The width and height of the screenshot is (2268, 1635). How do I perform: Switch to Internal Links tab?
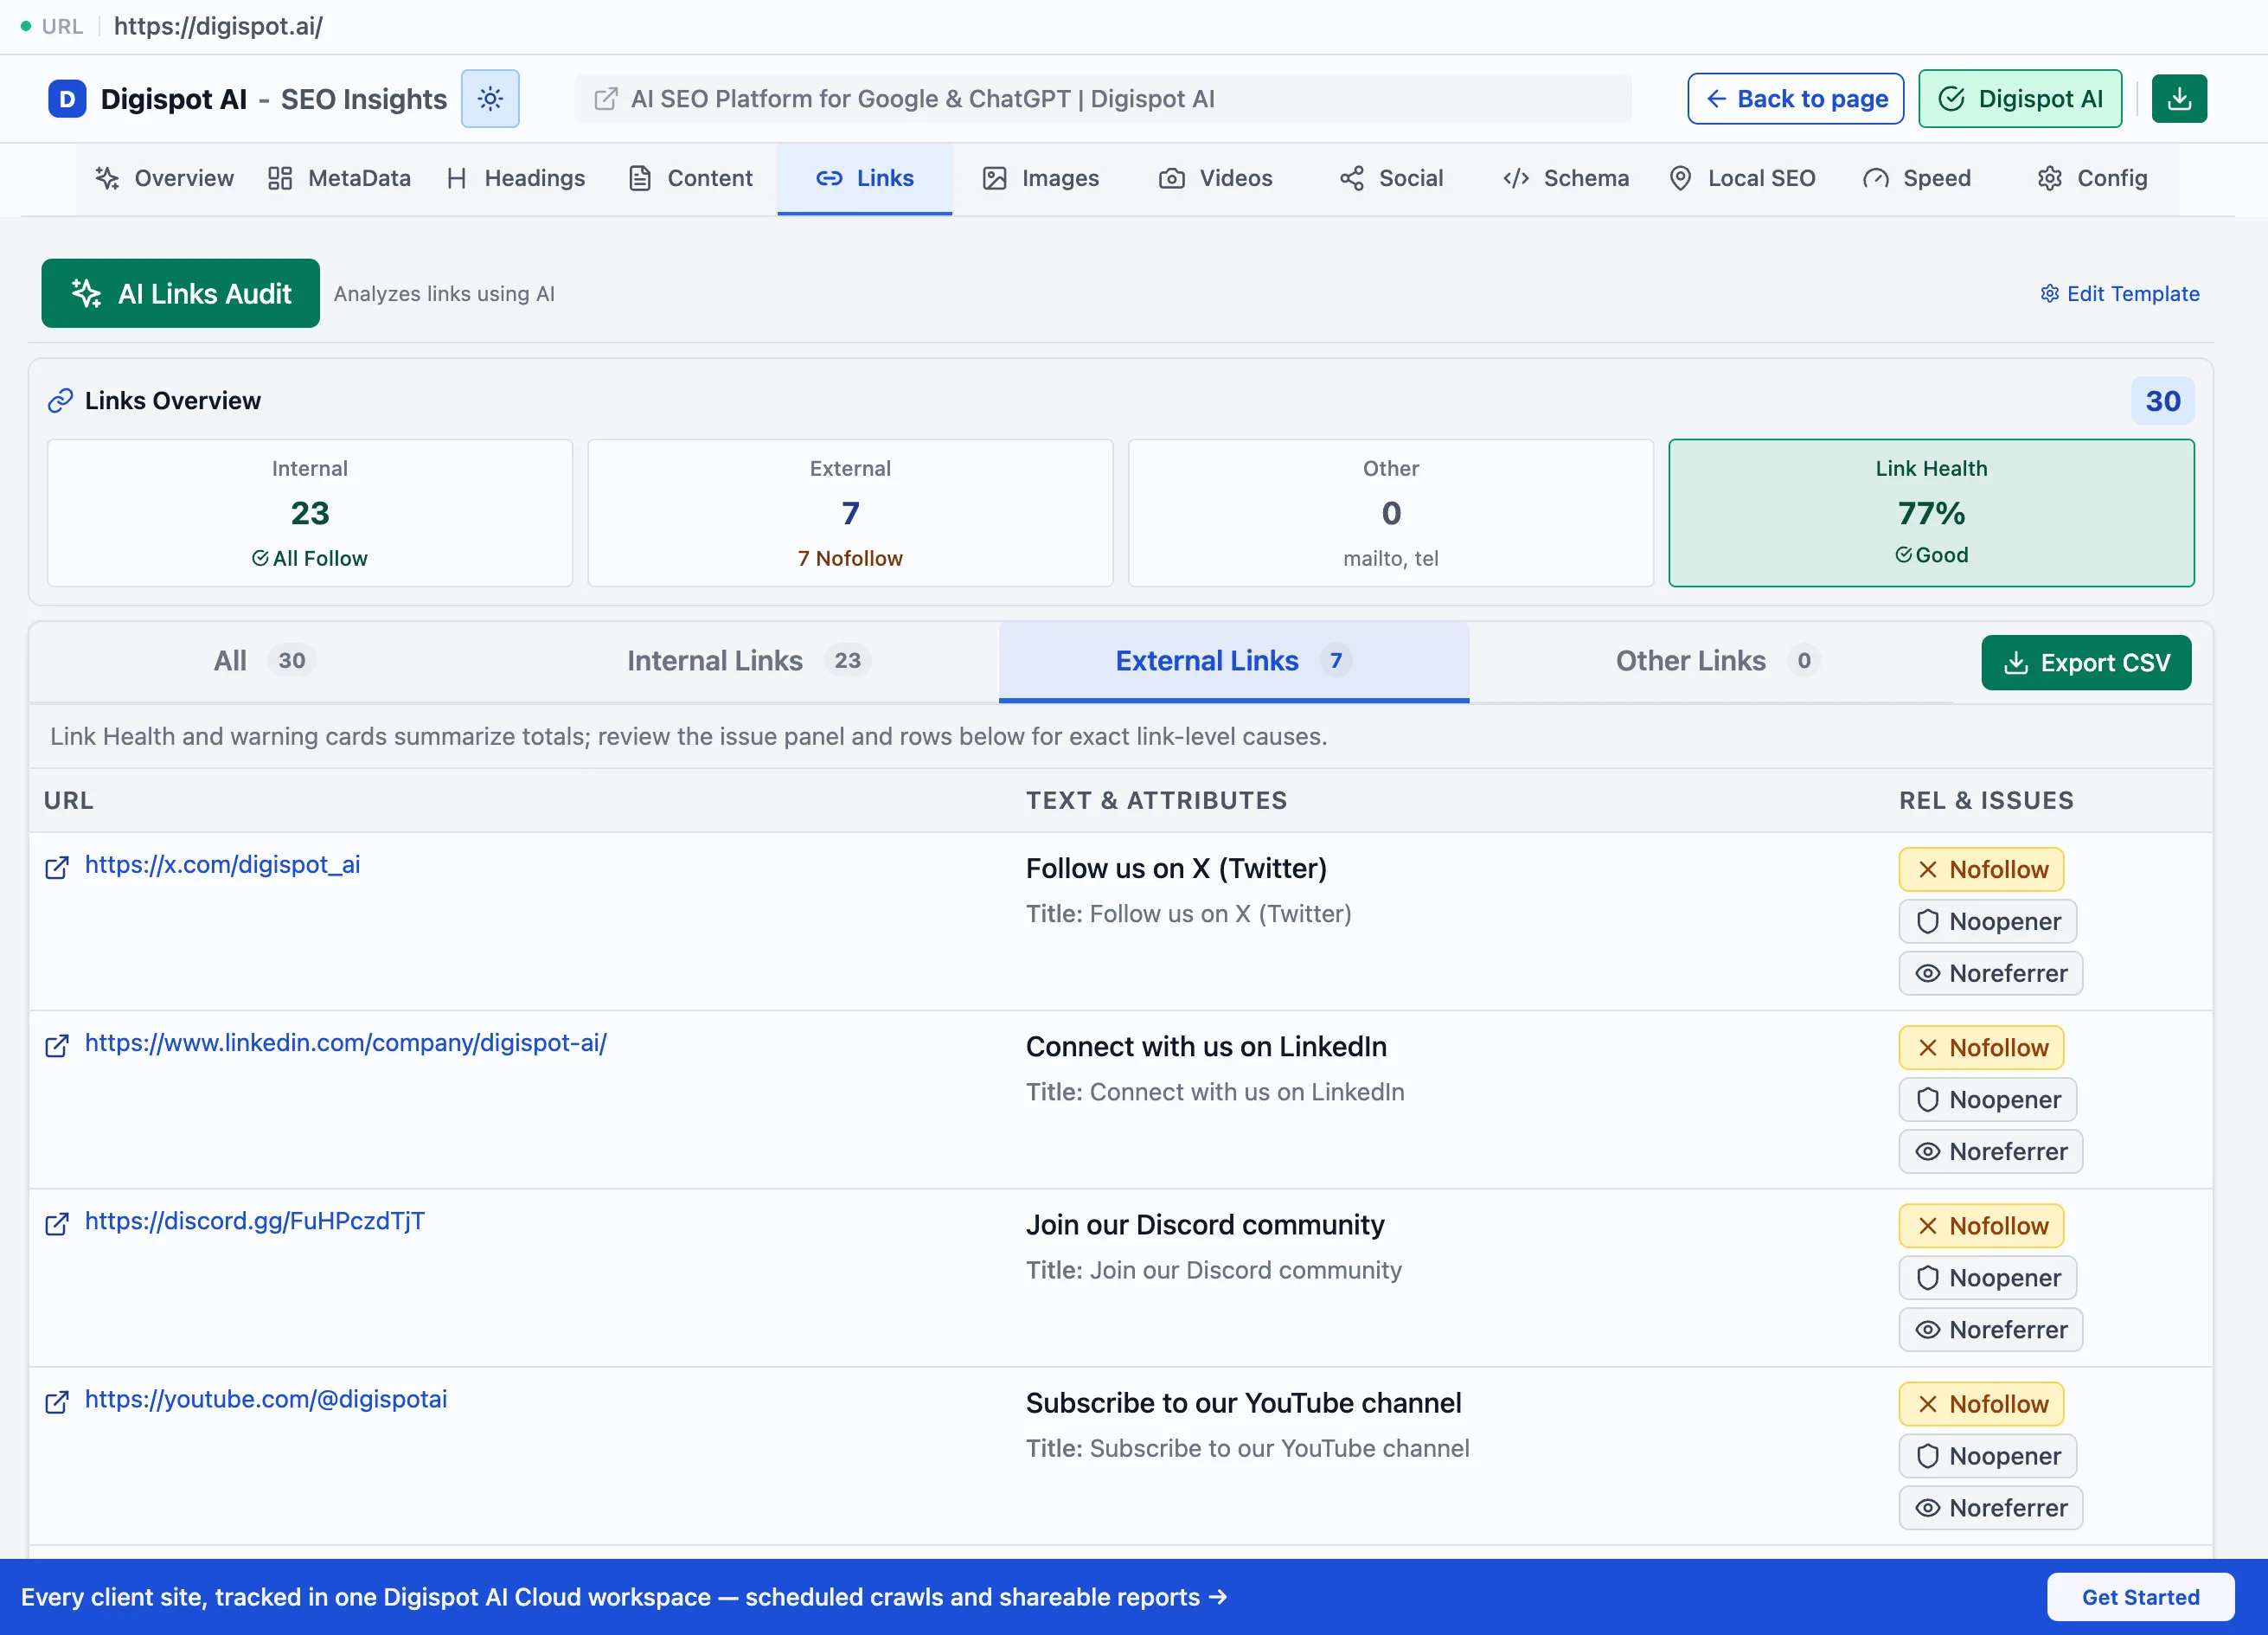point(748,661)
